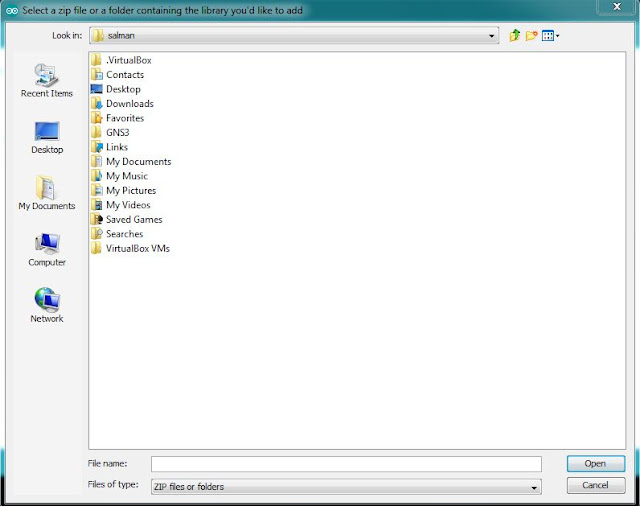Image resolution: width=640 pixels, height=506 pixels.
Task: Go to Desktop in the left sidebar
Action: point(47,138)
